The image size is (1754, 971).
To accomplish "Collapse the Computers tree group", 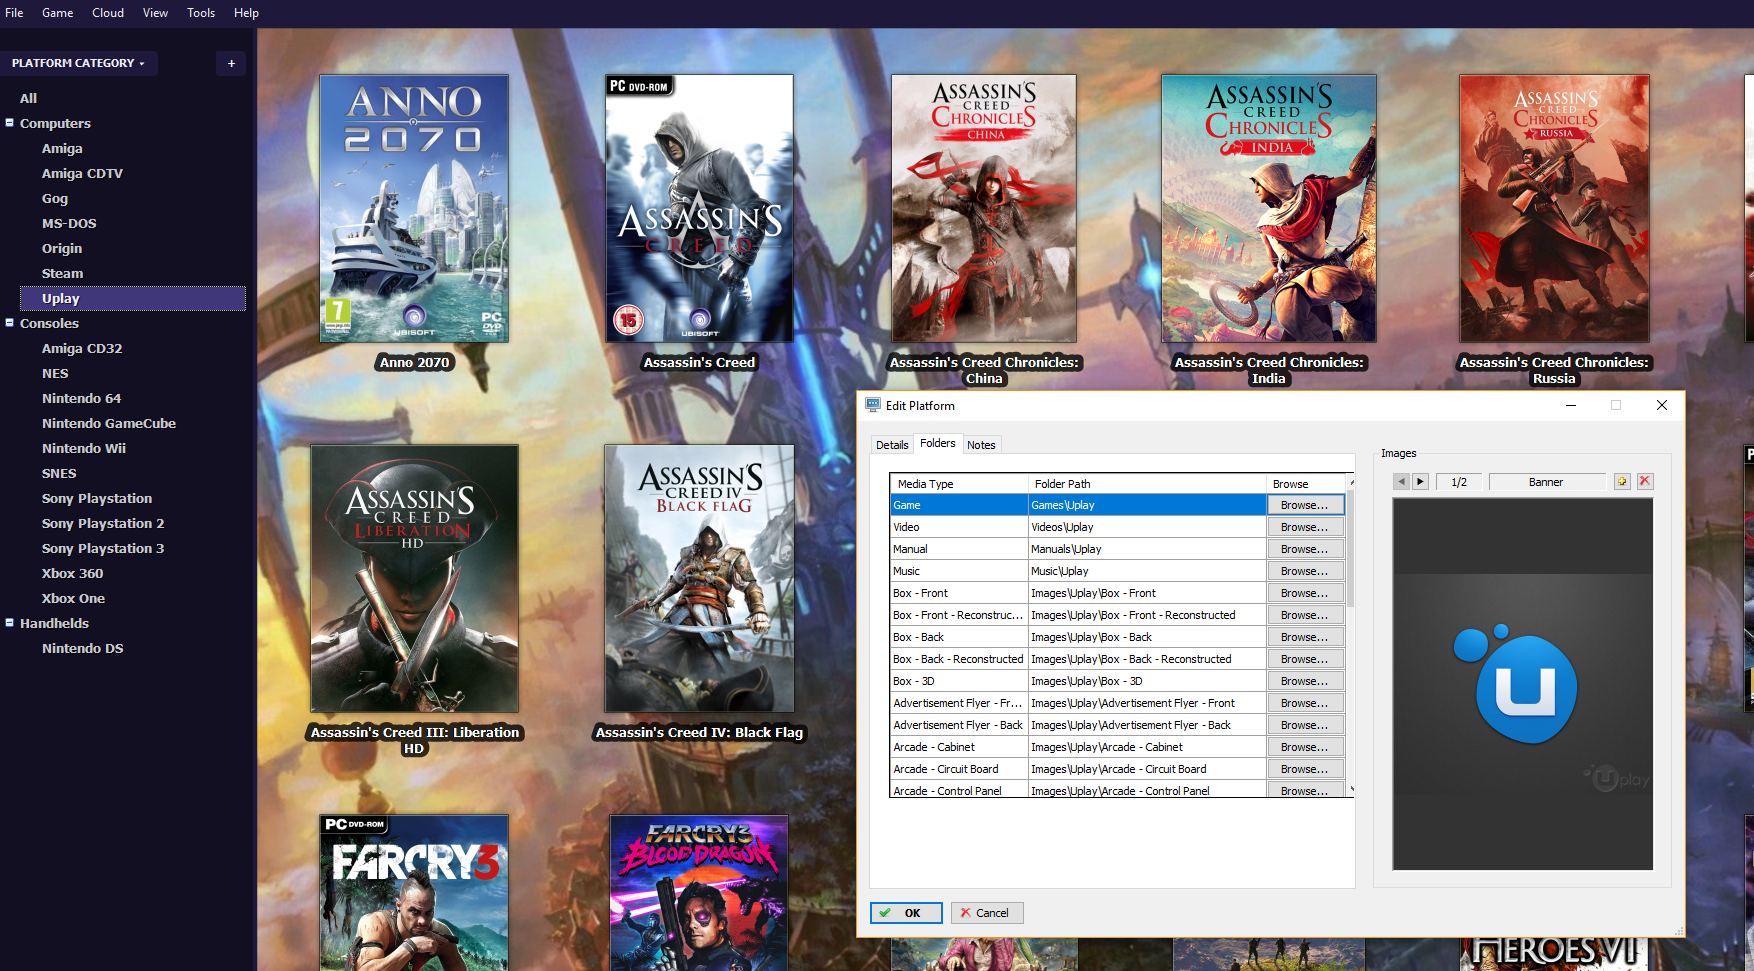I will click(10, 123).
